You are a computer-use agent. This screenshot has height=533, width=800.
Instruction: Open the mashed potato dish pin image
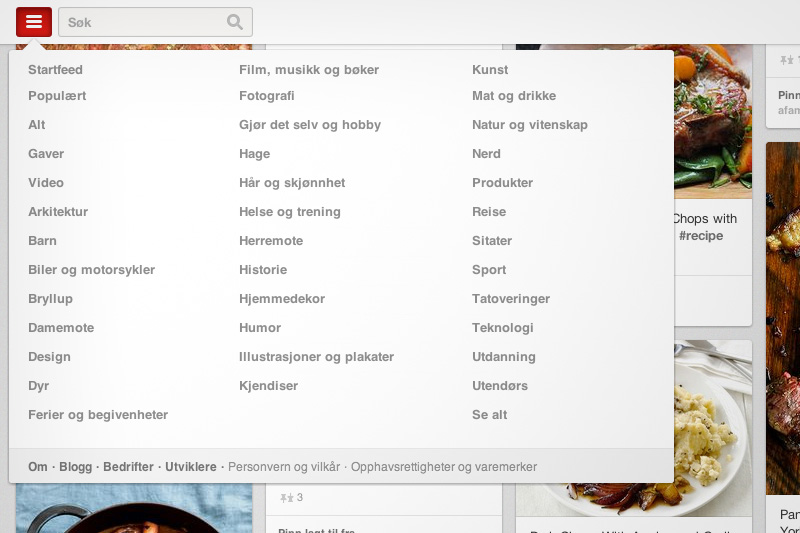click(713, 428)
